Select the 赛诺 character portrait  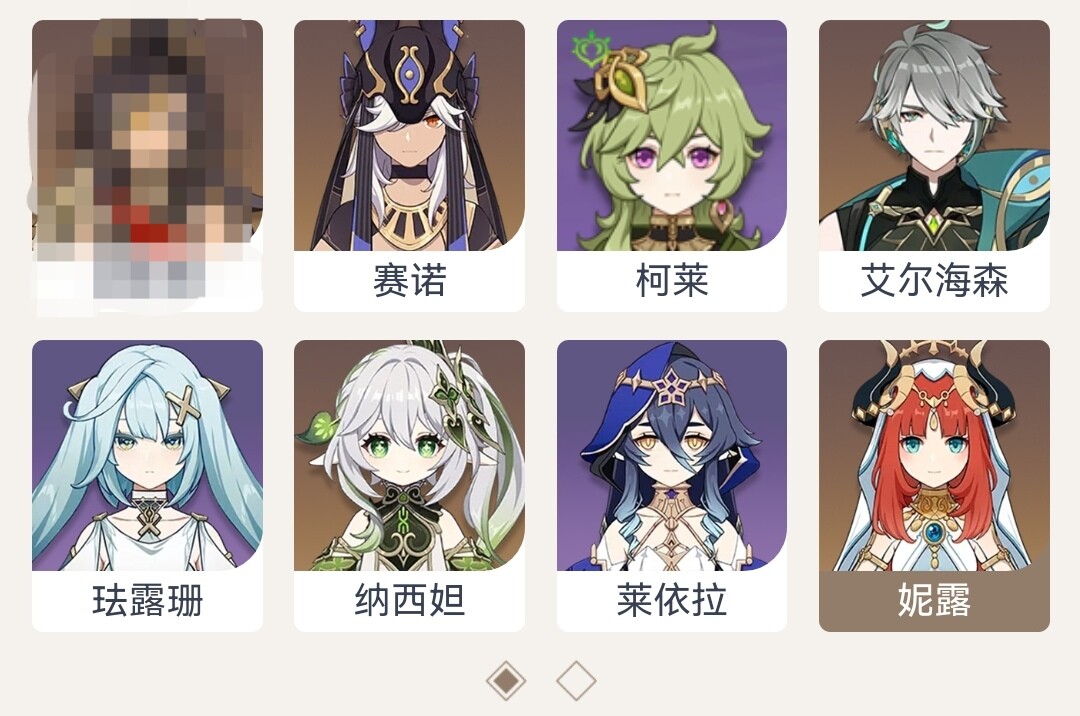click(x=409, y=136)
